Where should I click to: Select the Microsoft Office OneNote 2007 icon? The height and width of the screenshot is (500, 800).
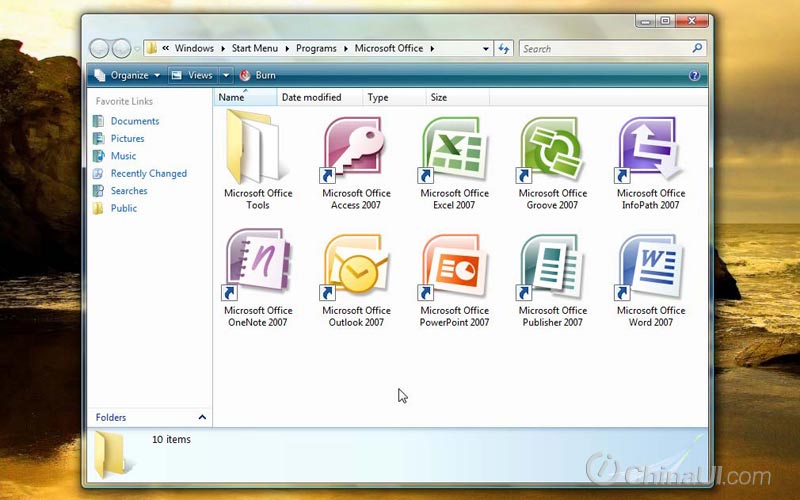tap(258, 265)
